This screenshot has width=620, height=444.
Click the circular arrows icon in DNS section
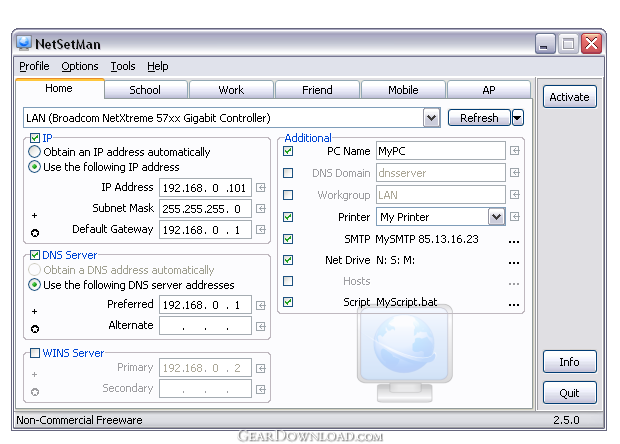tap(35, 329)
